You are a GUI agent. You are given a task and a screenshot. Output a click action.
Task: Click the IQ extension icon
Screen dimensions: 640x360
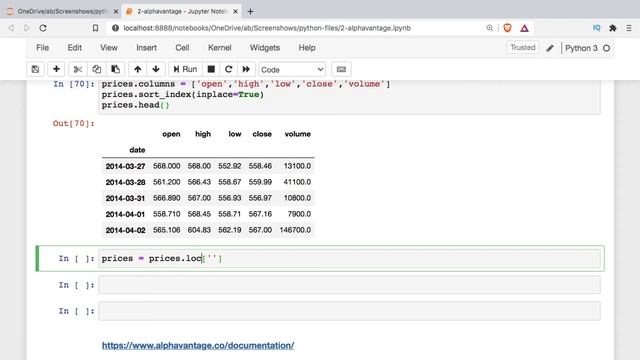click(x=596, y=28)
